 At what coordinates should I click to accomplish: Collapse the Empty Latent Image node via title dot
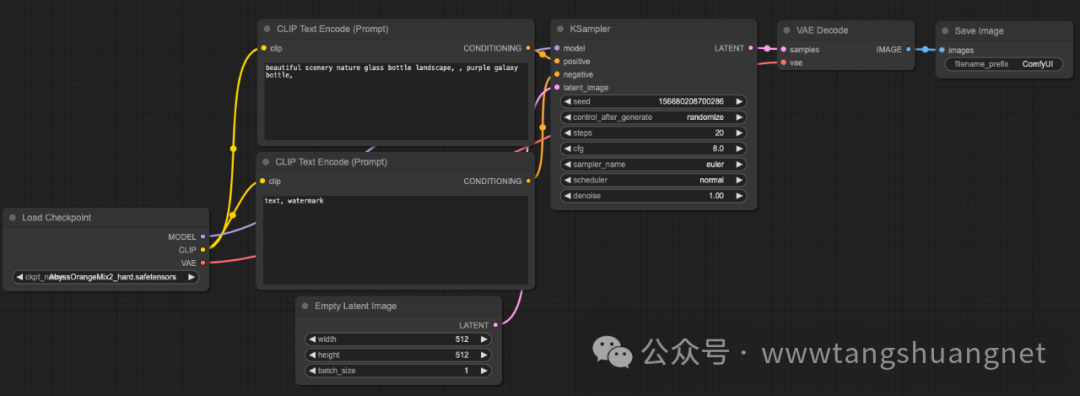pos(305,306)
